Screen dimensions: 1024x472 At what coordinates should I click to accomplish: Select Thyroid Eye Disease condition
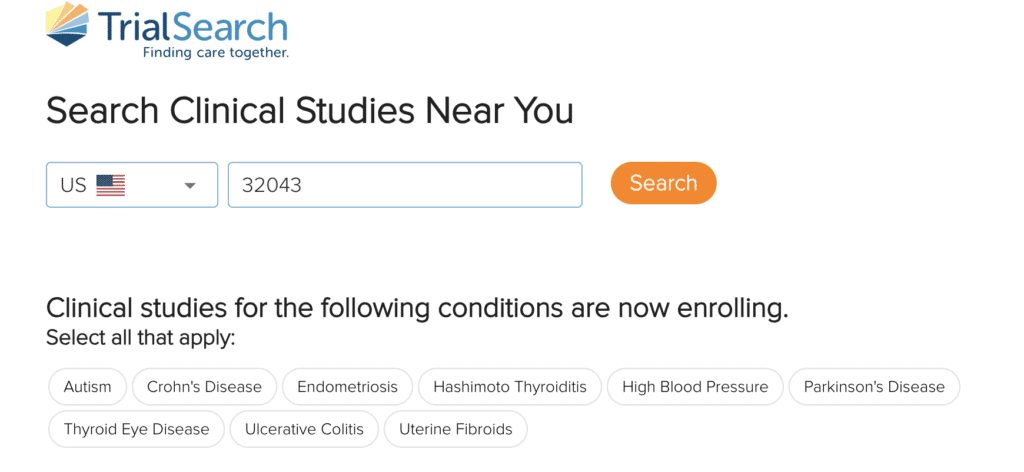(136, 429)
